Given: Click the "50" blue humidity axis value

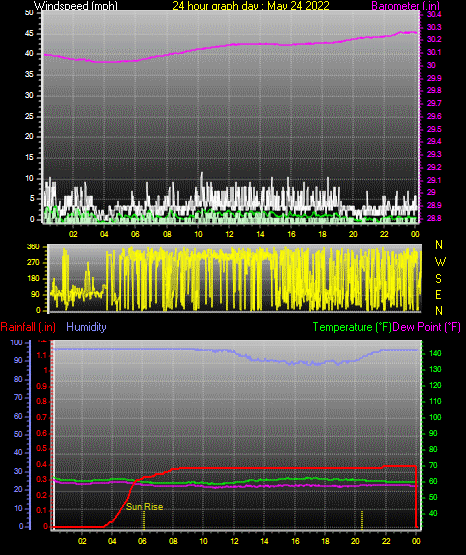Looking at the screenshot, I should tap(18, 434).
